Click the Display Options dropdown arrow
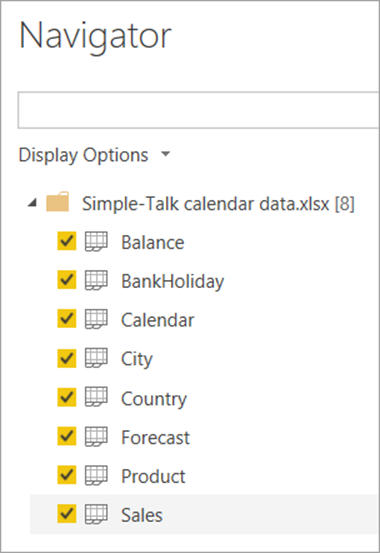 165,154
